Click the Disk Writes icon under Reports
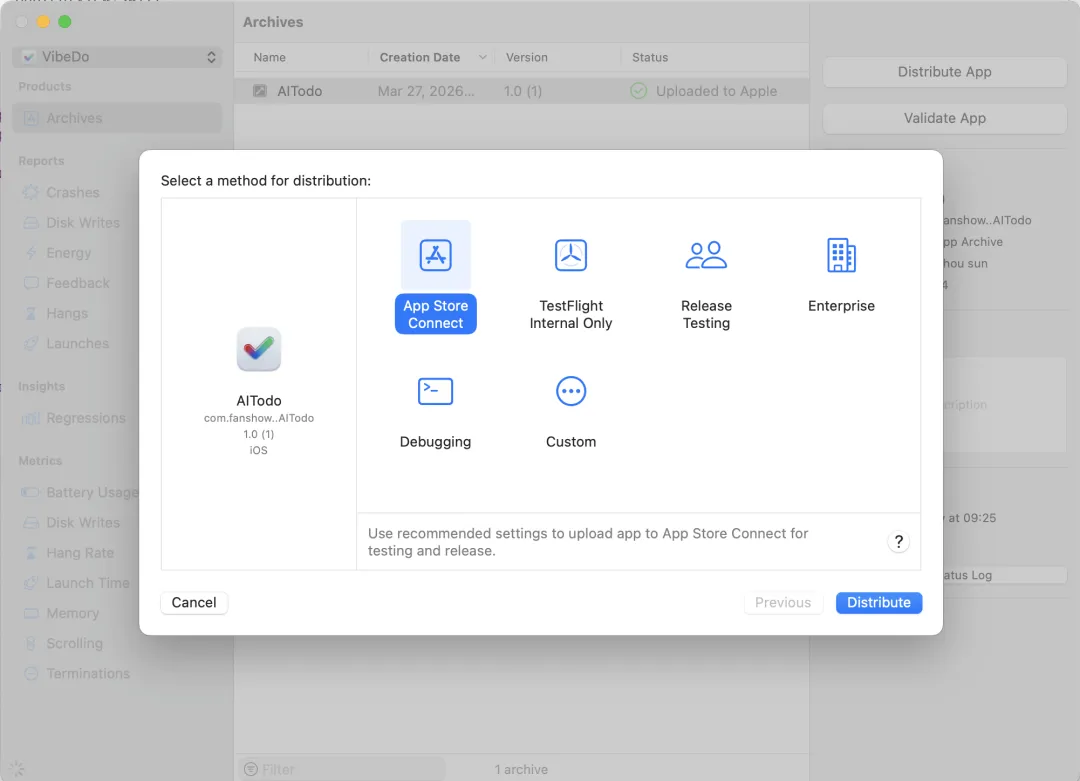The image size is (1080, 781). [31, 222]
